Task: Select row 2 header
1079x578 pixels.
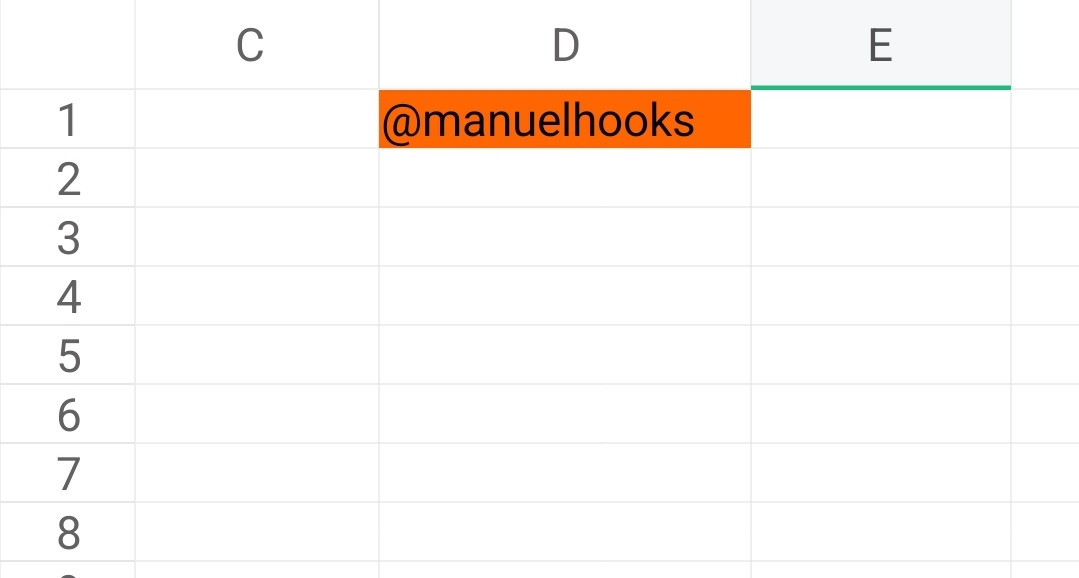Action: tap(67, 178)
